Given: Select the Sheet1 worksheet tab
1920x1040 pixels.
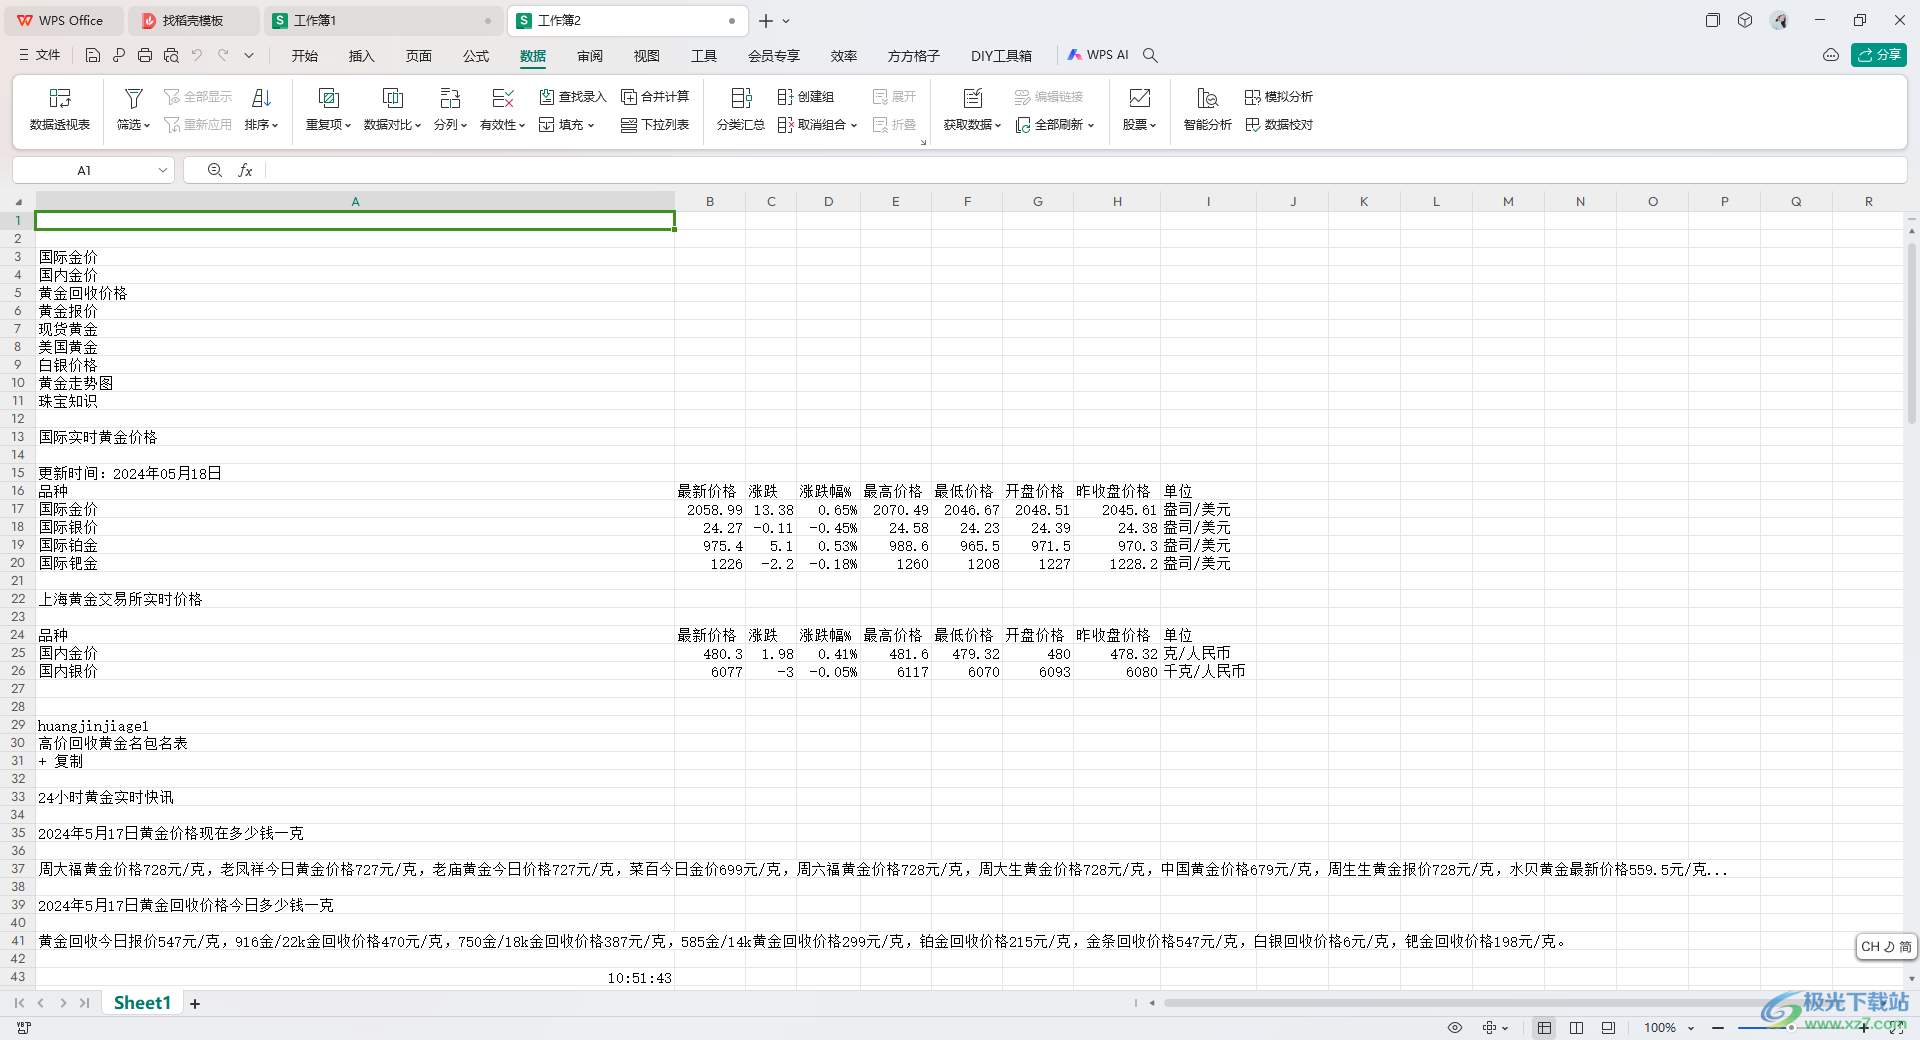Looking at the screenshot, I should click(x=142, y=1003).
